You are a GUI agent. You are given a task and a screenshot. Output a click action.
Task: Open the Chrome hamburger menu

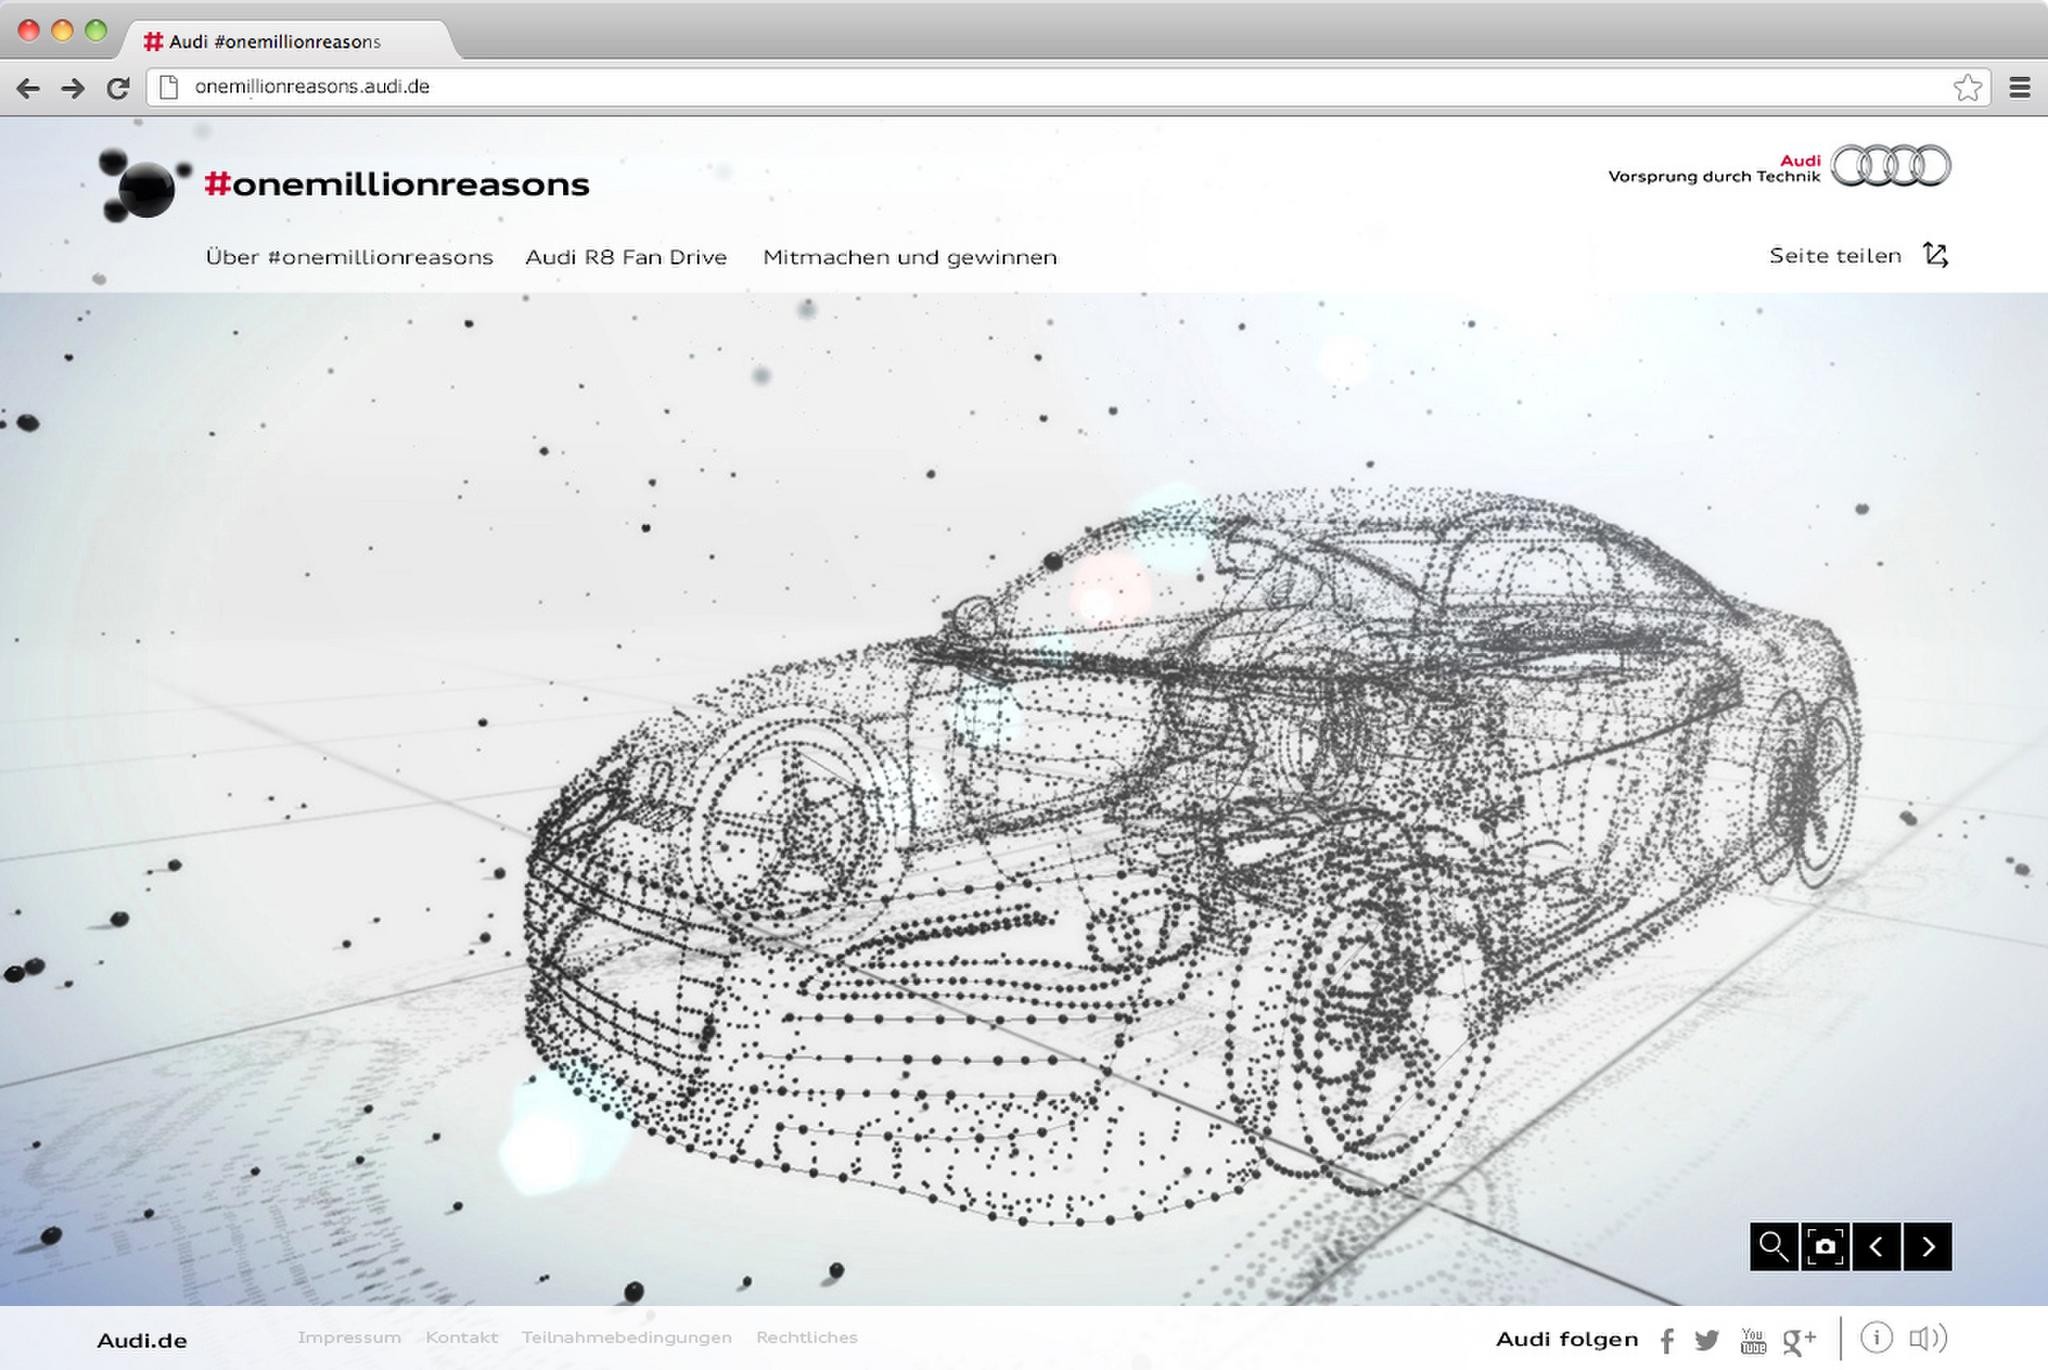pyautogui.click(x=2019, y=88)
